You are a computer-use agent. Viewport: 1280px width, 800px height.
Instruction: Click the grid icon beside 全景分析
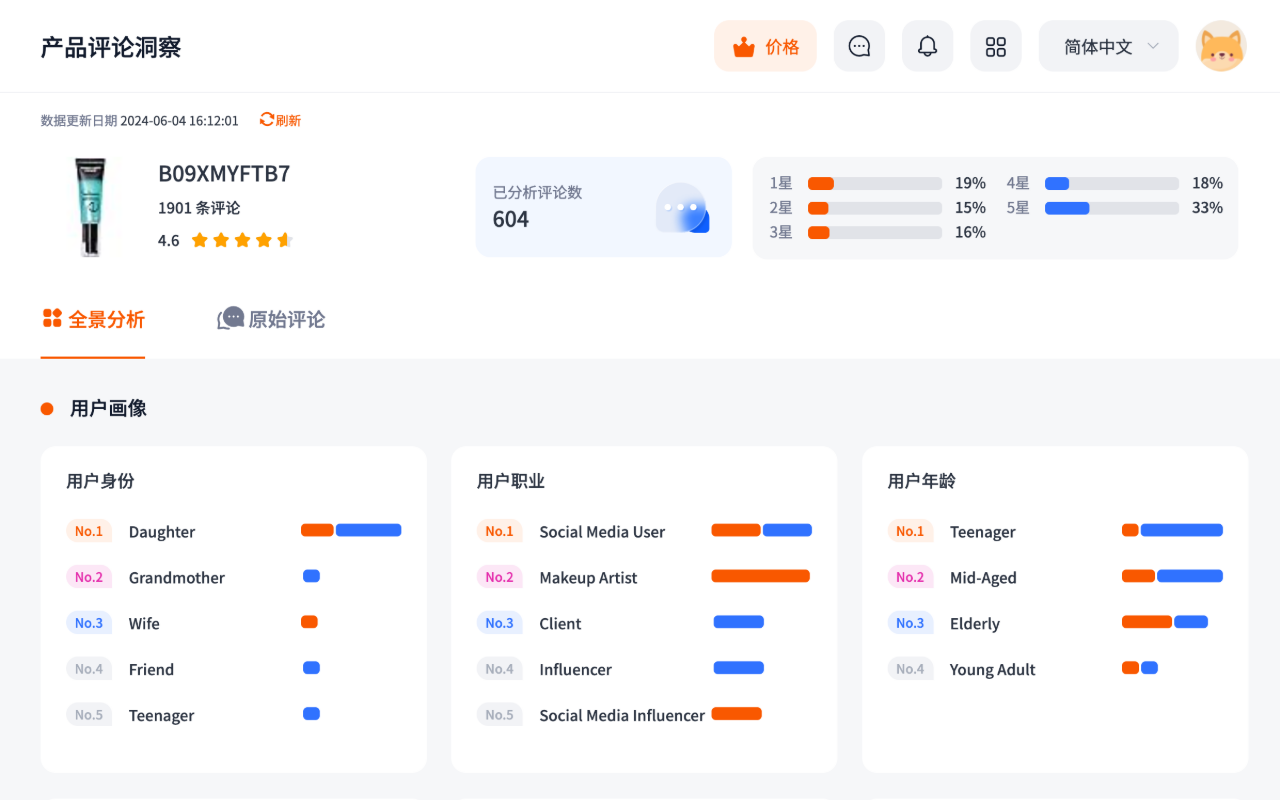tap(50, 318)
